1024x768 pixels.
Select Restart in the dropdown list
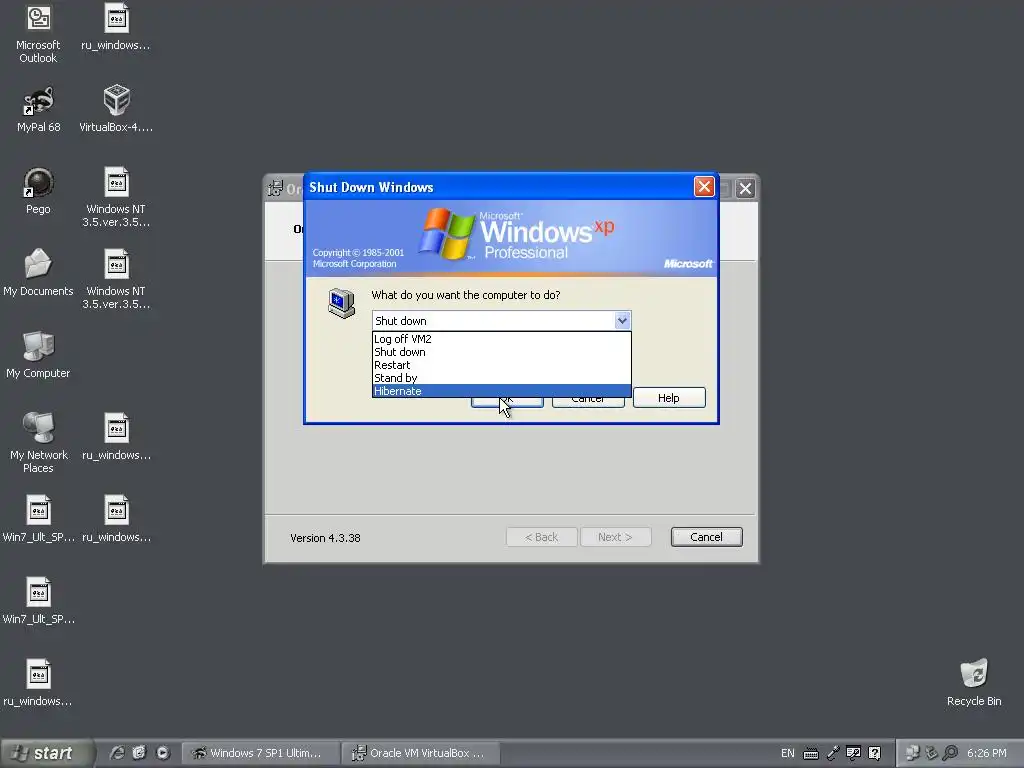tap(502, 365)
